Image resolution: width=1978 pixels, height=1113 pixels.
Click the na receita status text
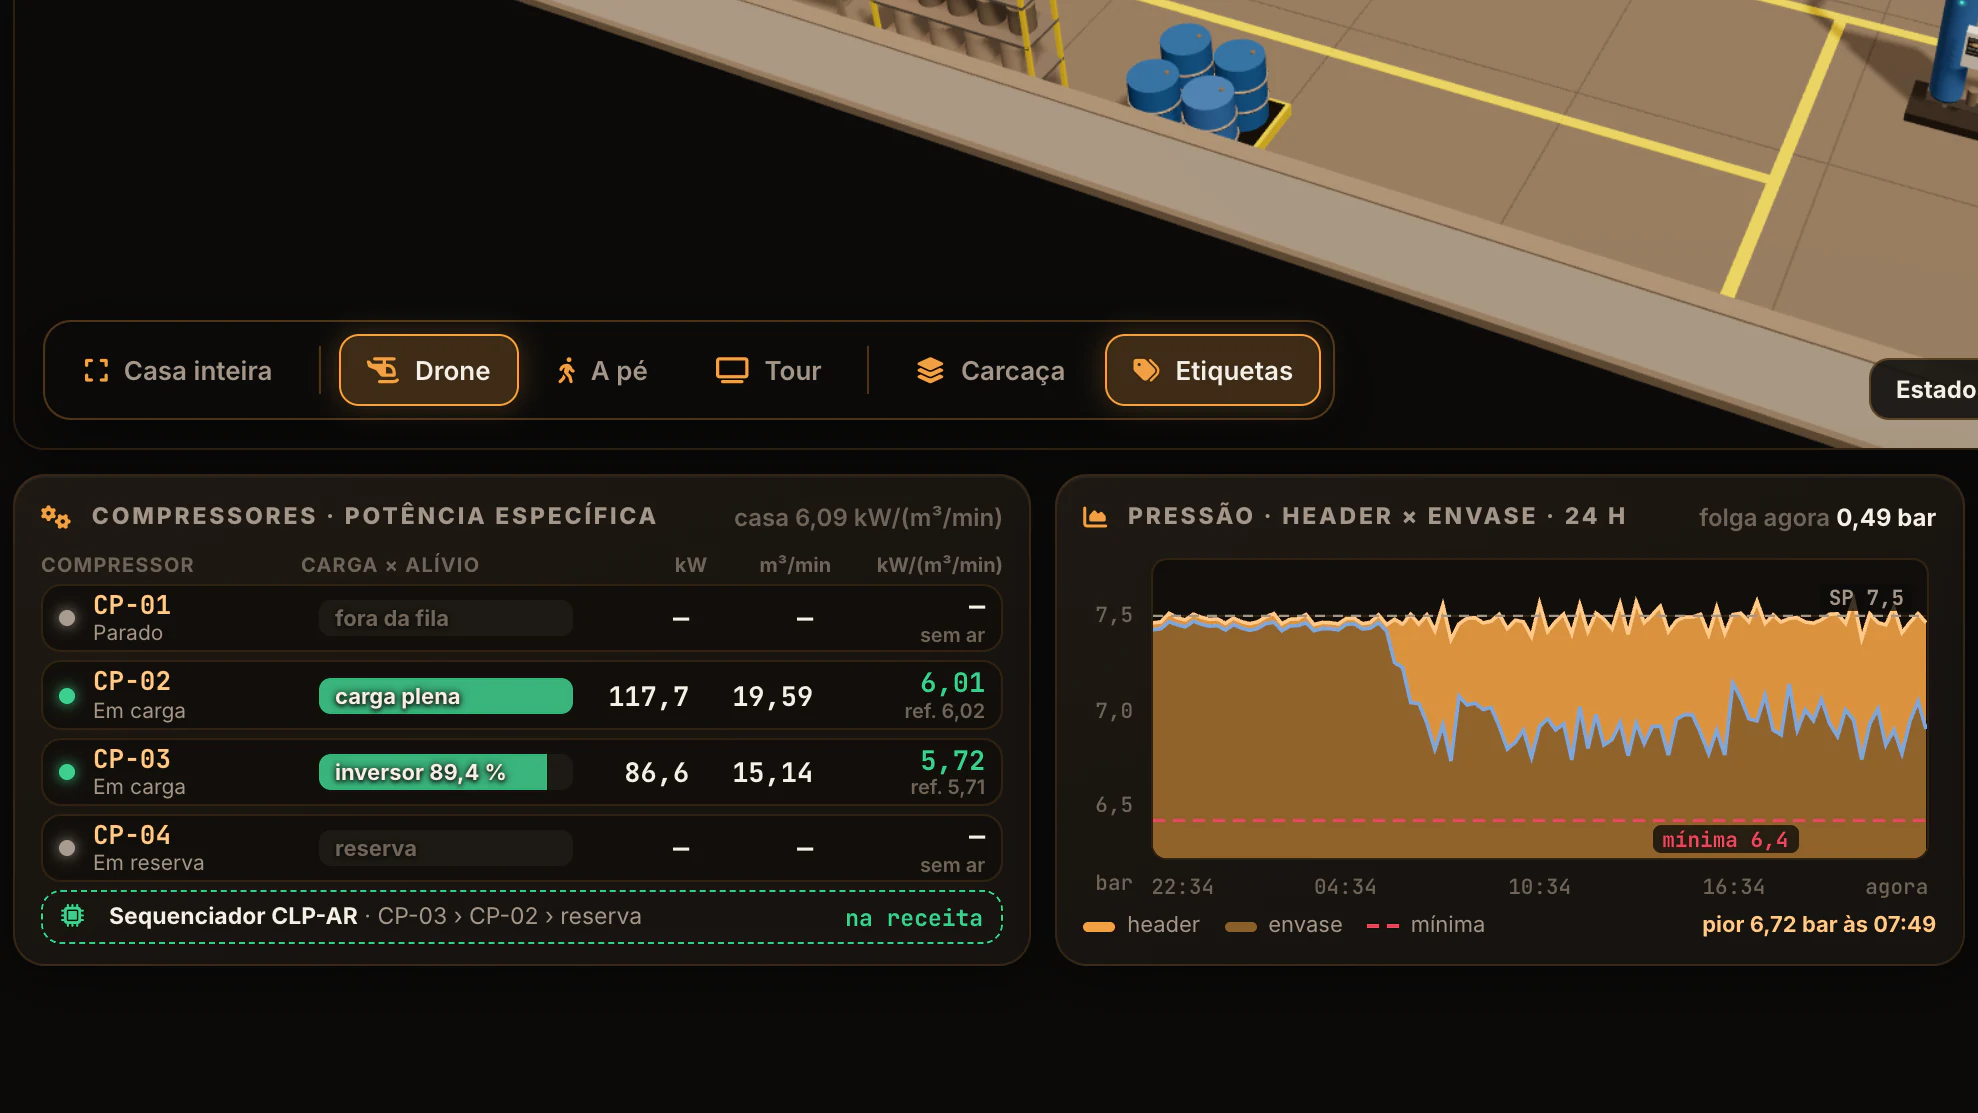click(x=914, y=918)
